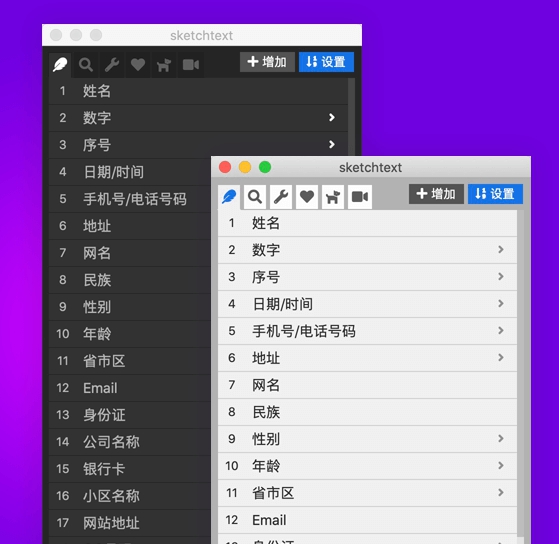This screenshot has height=544, width=559.
Task: Select 数字 row in dark window
Action: click(x=198, y=118)
